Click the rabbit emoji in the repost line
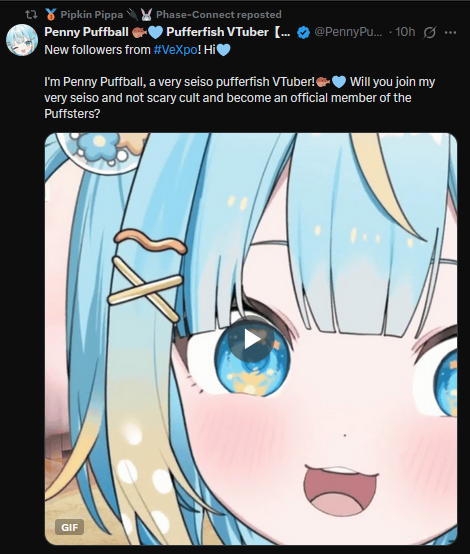Screen dimensions: 470x554 tap(146, 14)
